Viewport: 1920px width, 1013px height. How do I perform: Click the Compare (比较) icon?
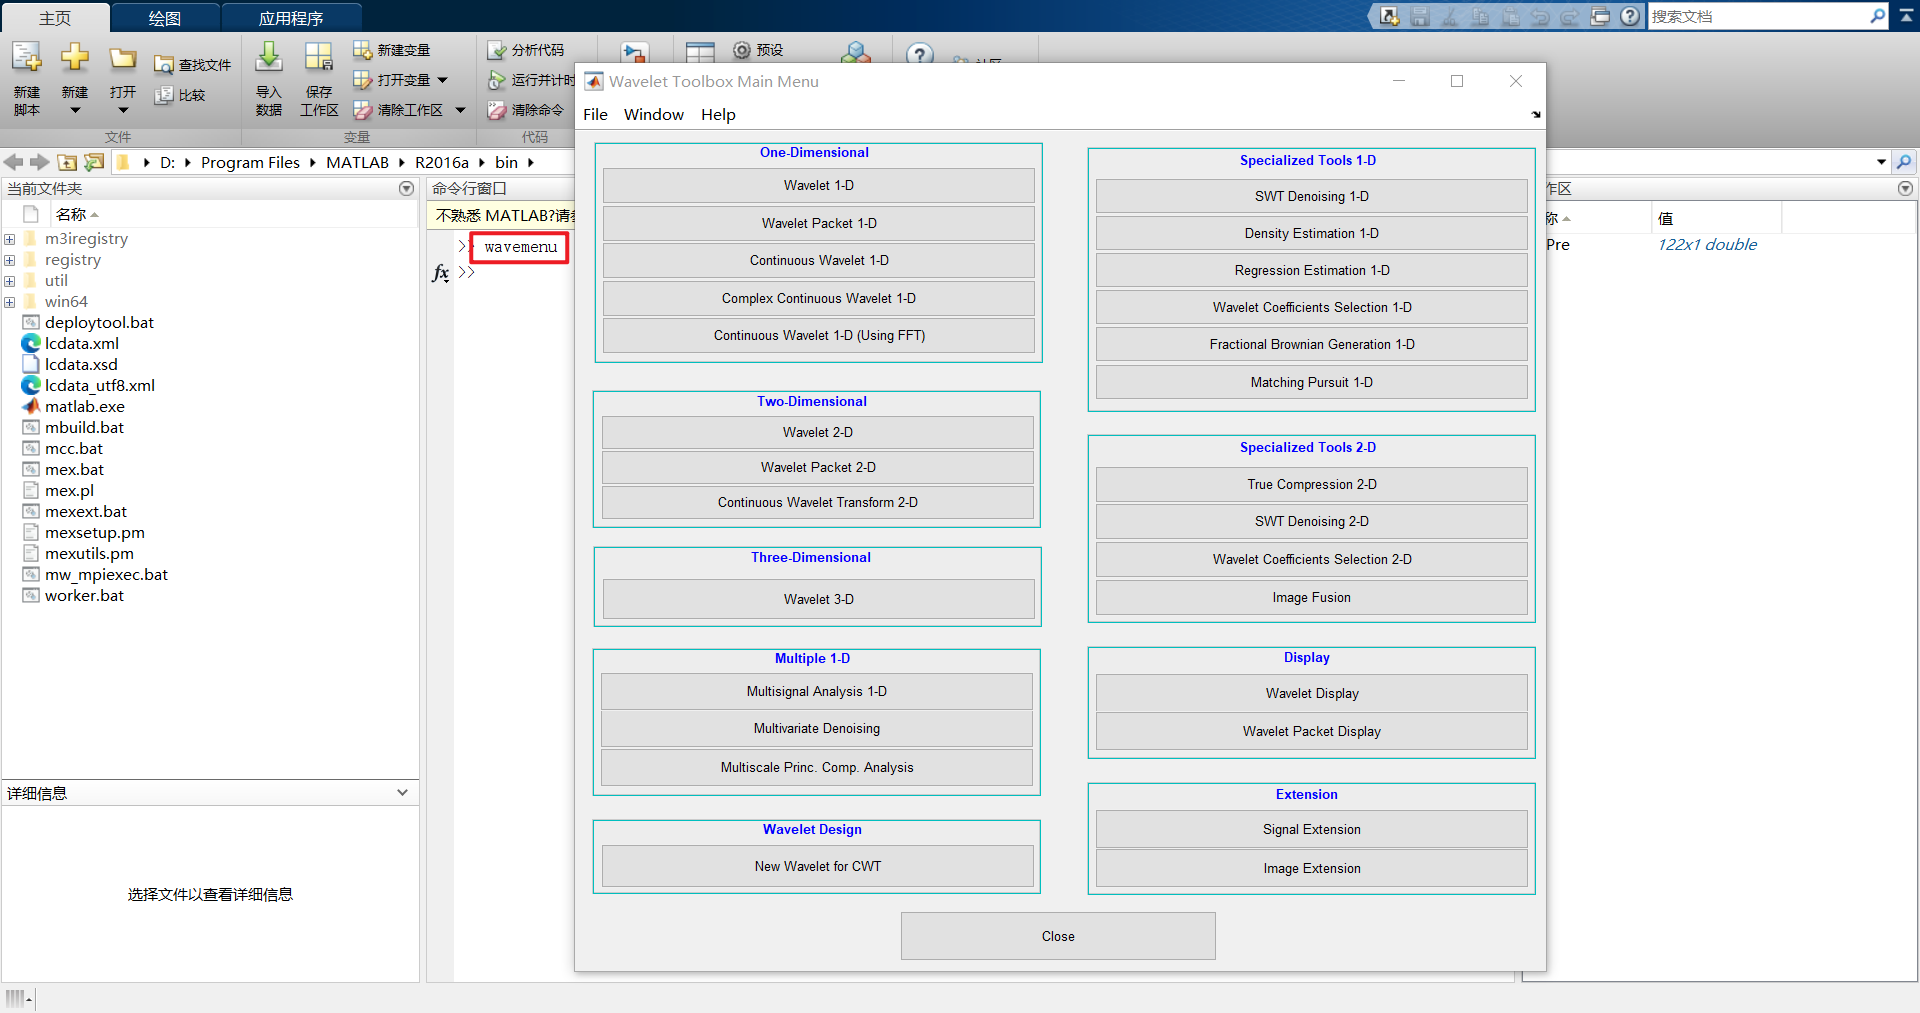tap(164, 95)
